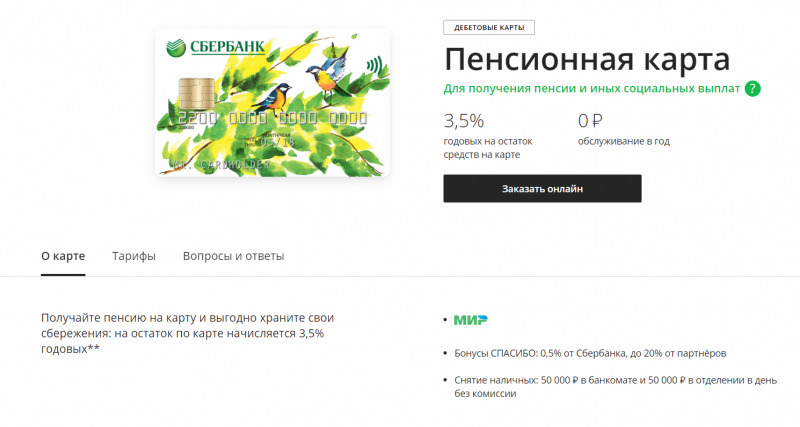Click the 3,5% annual interest figure

pos(464,121)
